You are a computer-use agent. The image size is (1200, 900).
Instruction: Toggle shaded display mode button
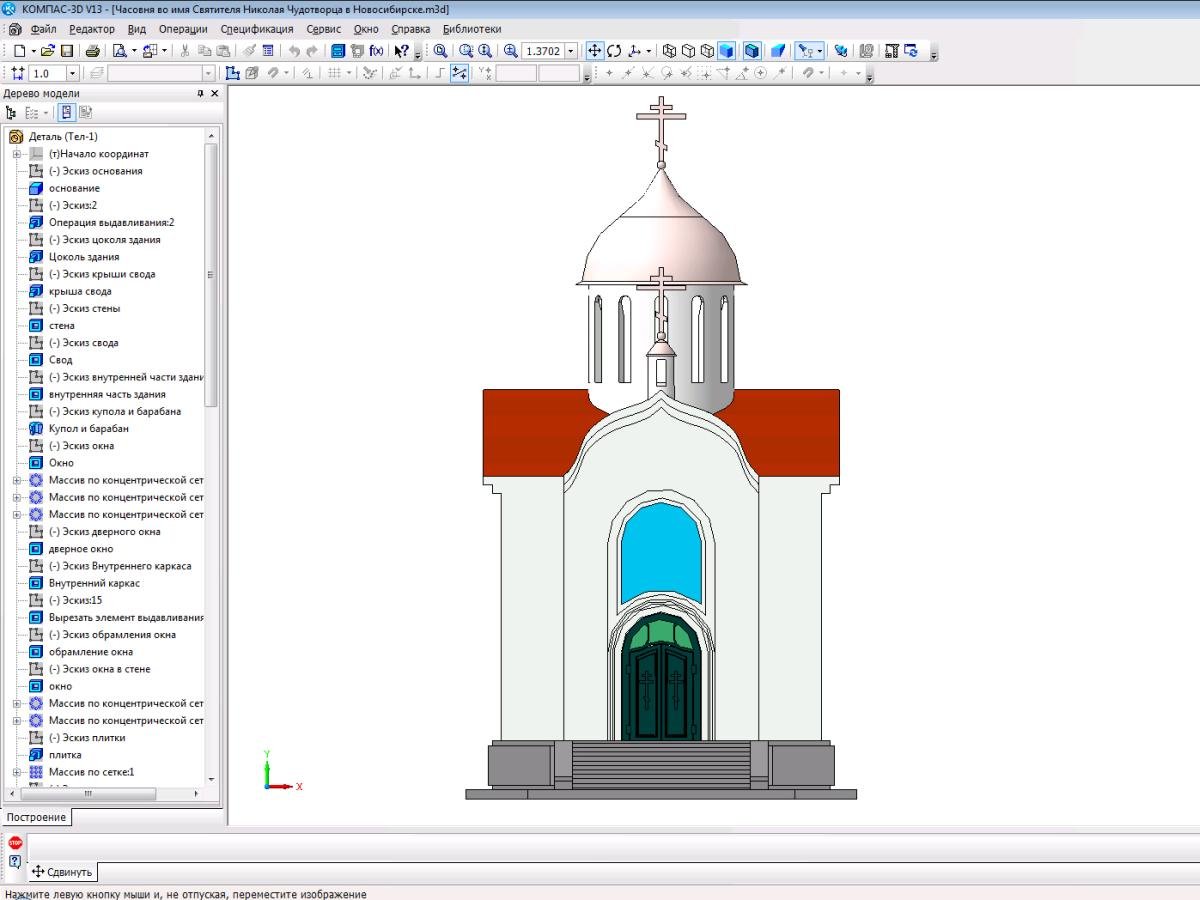coord(727,51)
